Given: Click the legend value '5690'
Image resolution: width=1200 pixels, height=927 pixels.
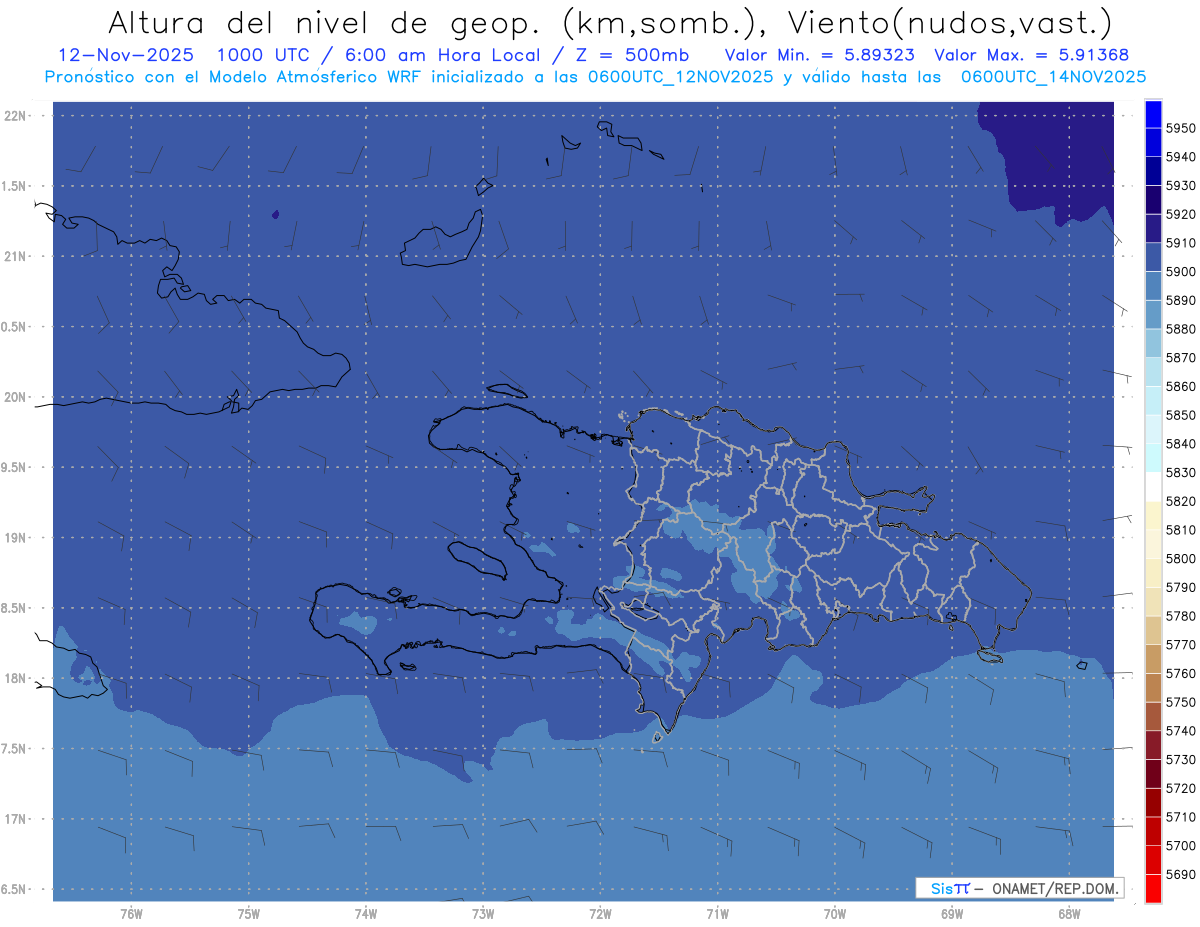Looking at the screenshot, I should pyautogui.click(x=1180, y=874).
